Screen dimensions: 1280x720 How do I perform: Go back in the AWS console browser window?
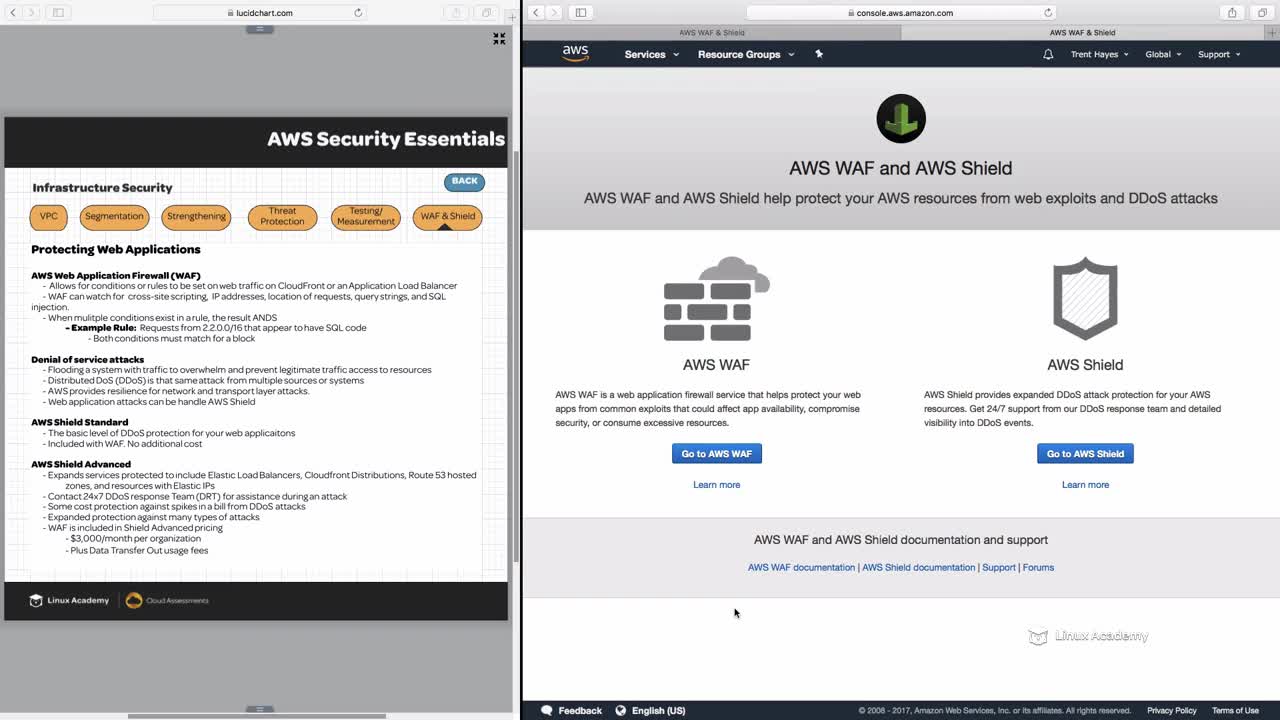point(536,13)
